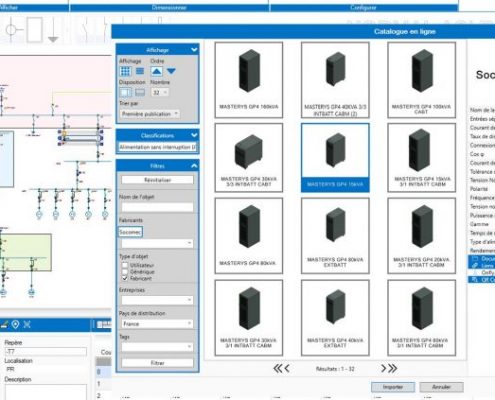Open the Configurer ribbon tab
The height and width of the screenshot is (400, 495).
point(364,7)
